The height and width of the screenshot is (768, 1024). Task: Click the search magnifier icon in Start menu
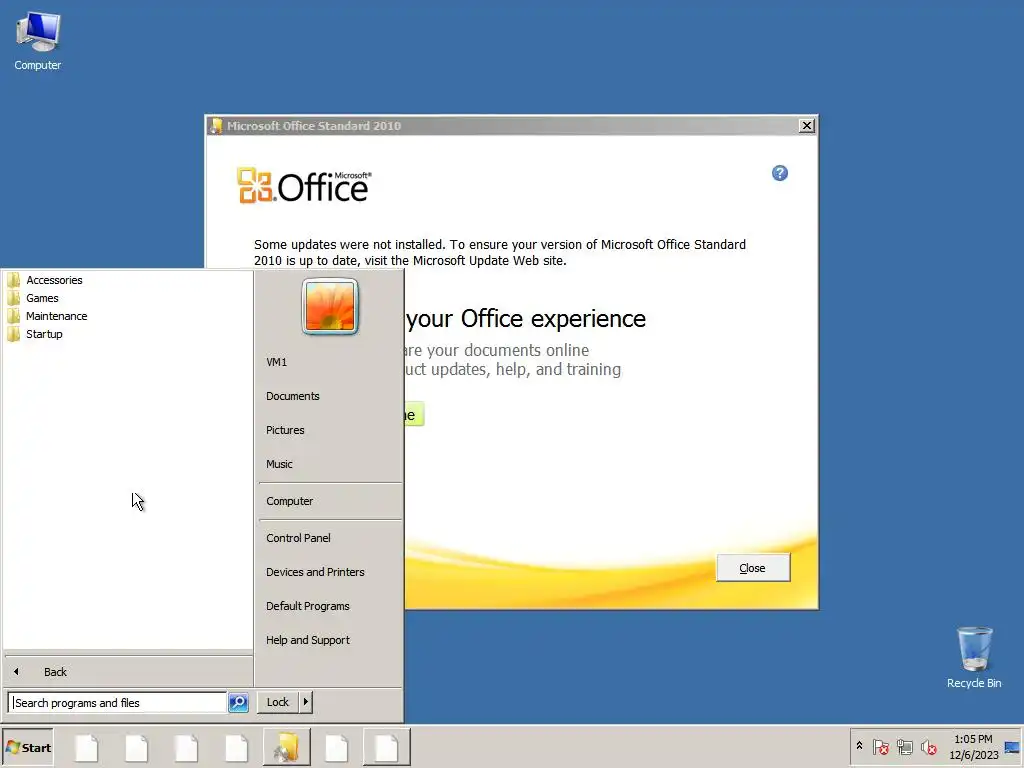pyautogui.click(x=238, y=703)
